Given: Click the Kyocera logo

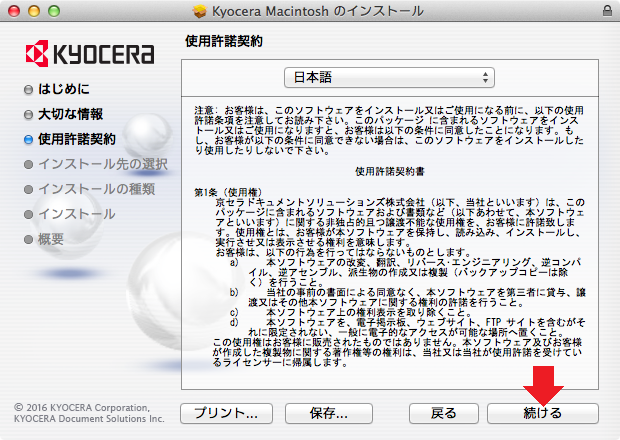Looking at the screenshot, I should 90,53.
